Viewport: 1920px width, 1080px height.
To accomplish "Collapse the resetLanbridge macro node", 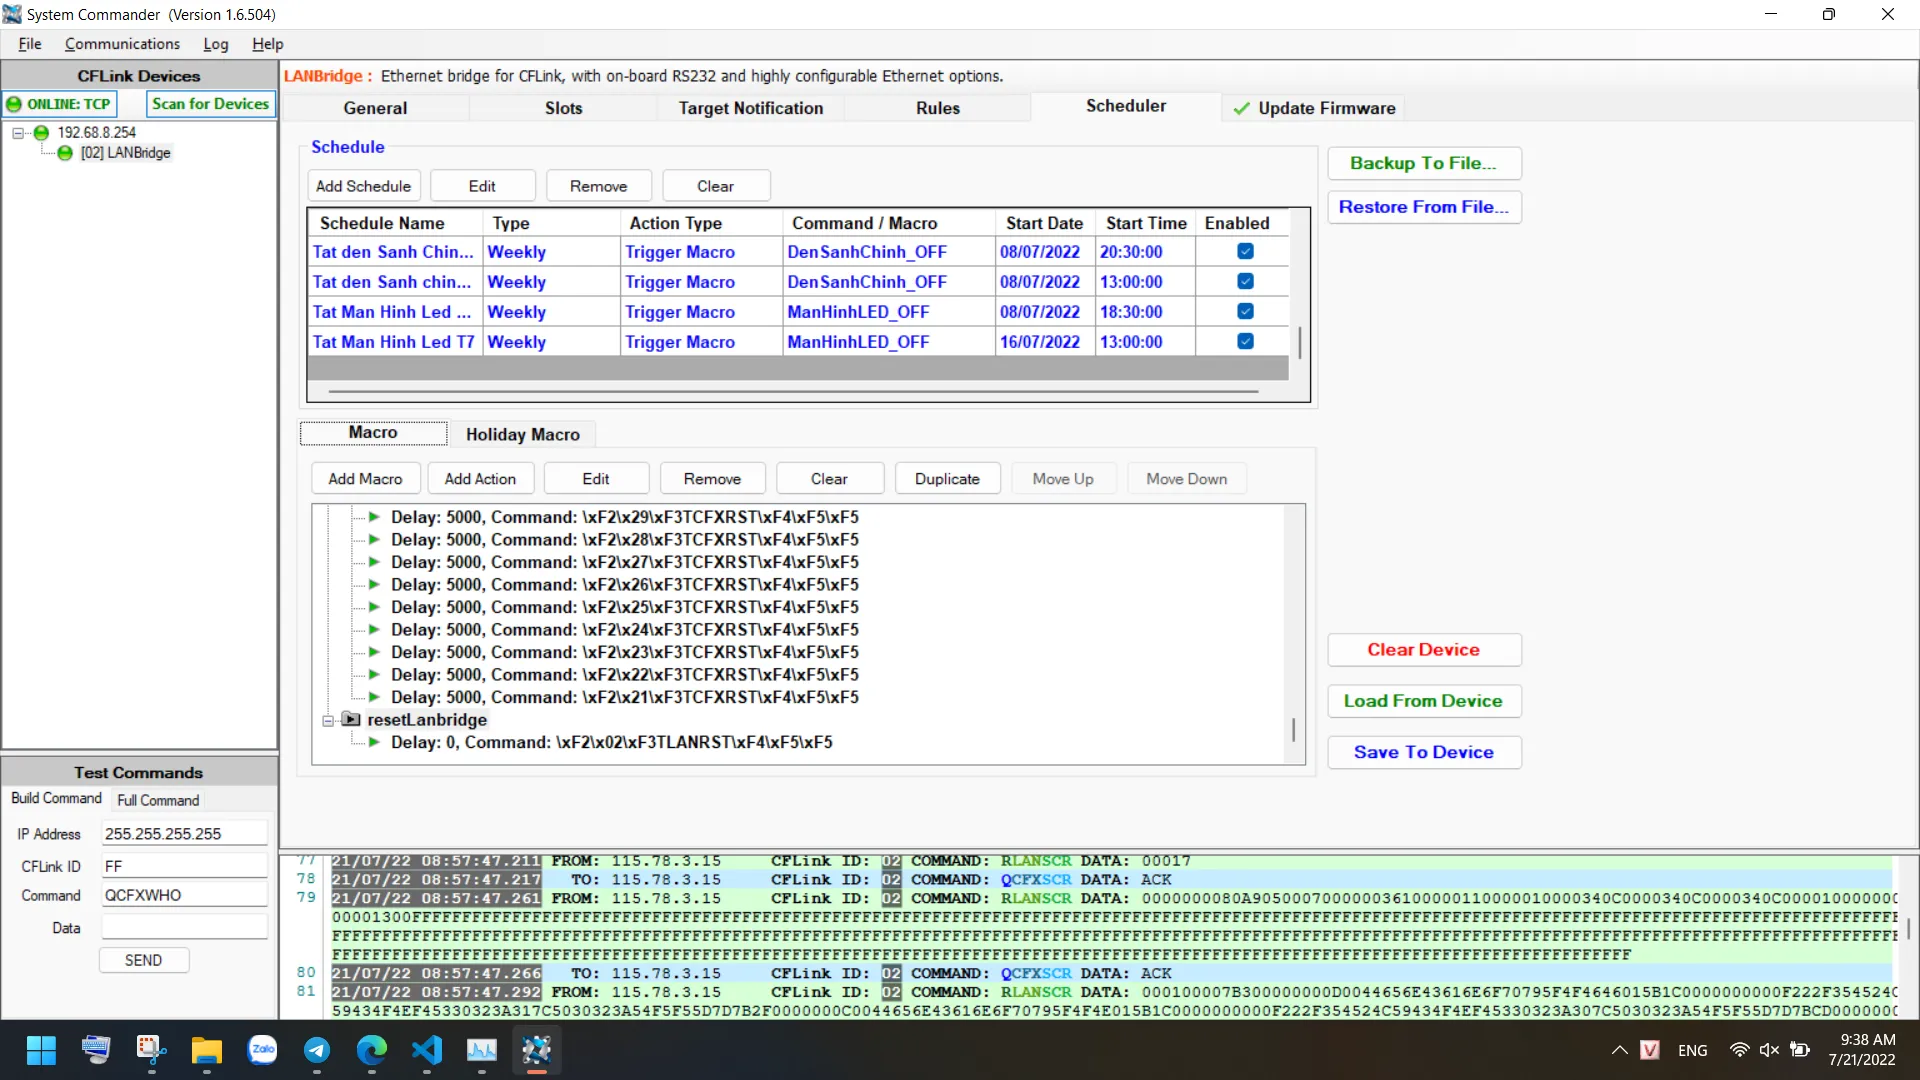I will pyautogui.click(x=328, y=720).
